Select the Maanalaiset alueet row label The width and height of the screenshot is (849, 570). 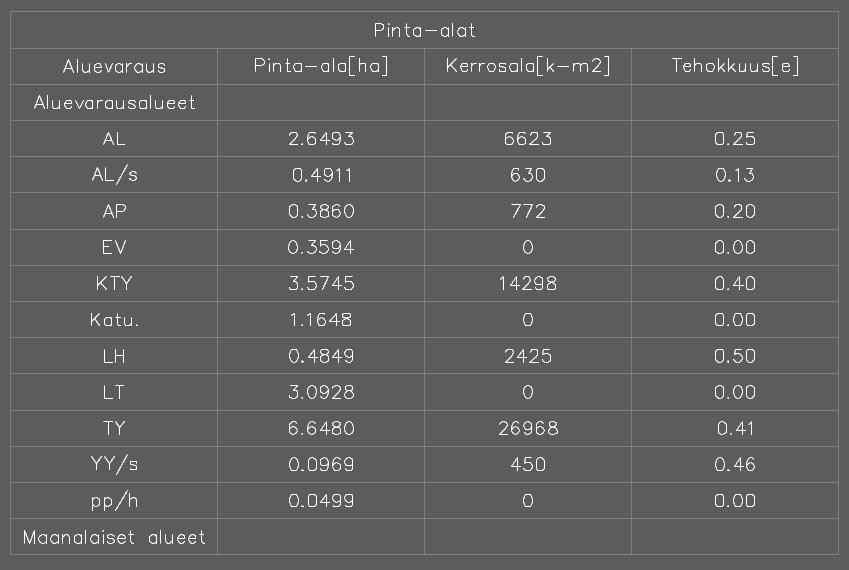[114, 538]
